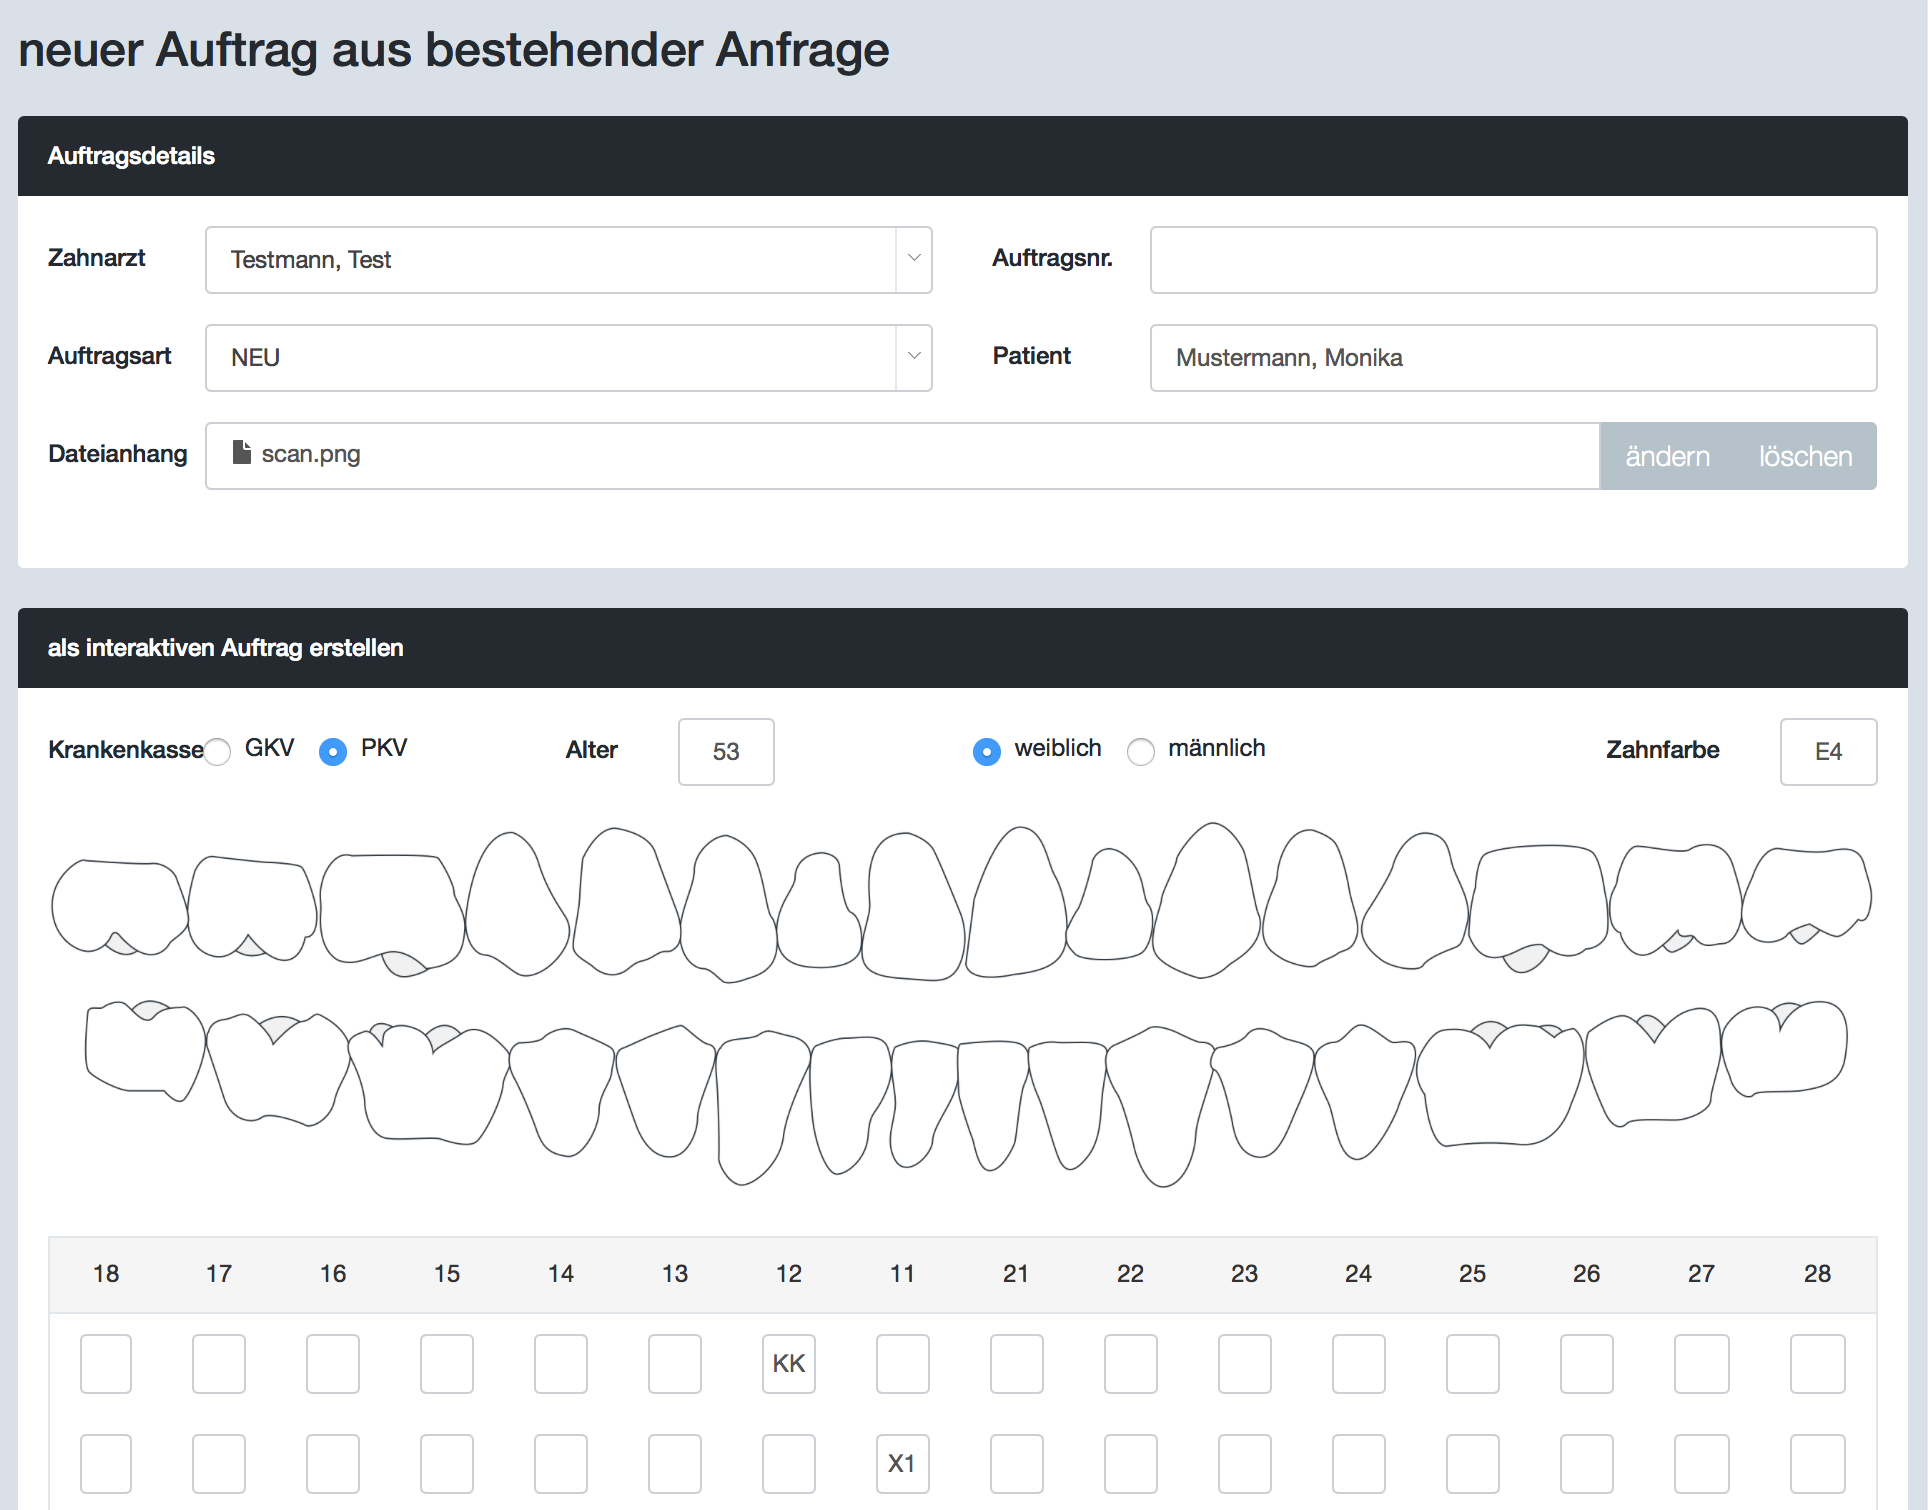Click the Auftragsnr. input field
The height and width of the screenshot is (1510, 1928).
1513,260
